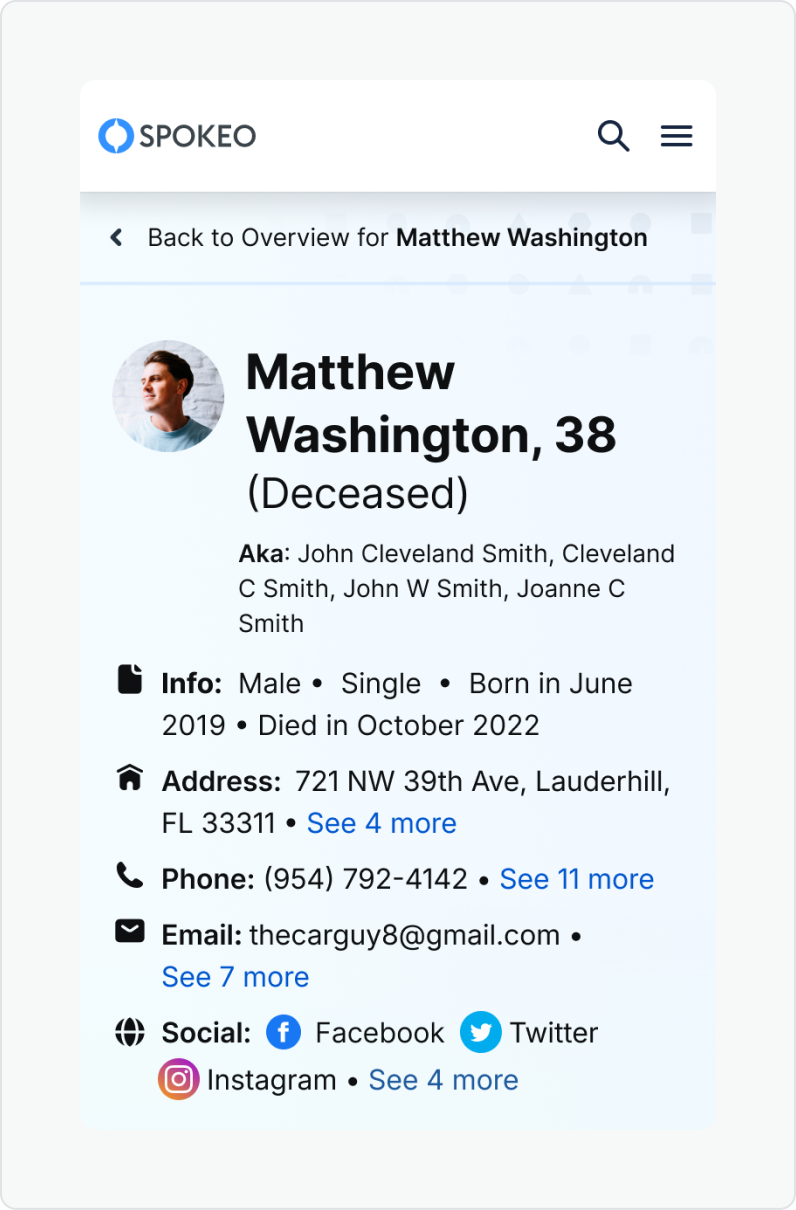
Task: Click the Email envelope icon
Action: point(130,932)
